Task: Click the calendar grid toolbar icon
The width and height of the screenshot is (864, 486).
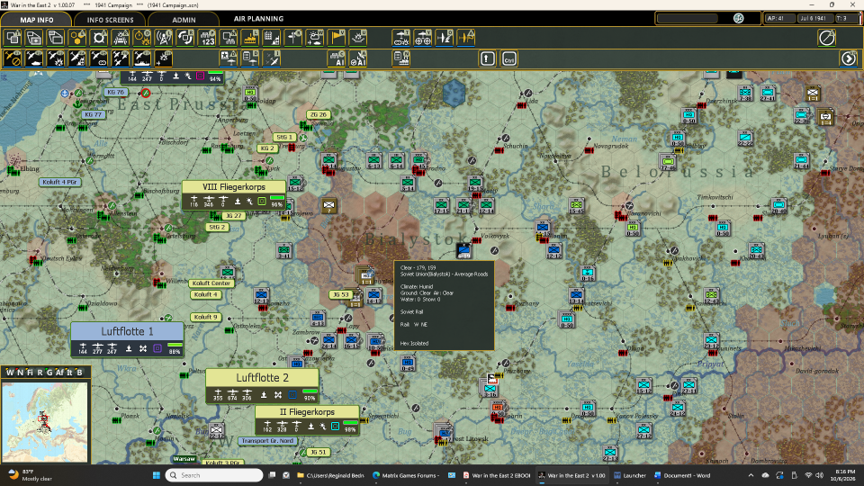Action: (272, 37)
